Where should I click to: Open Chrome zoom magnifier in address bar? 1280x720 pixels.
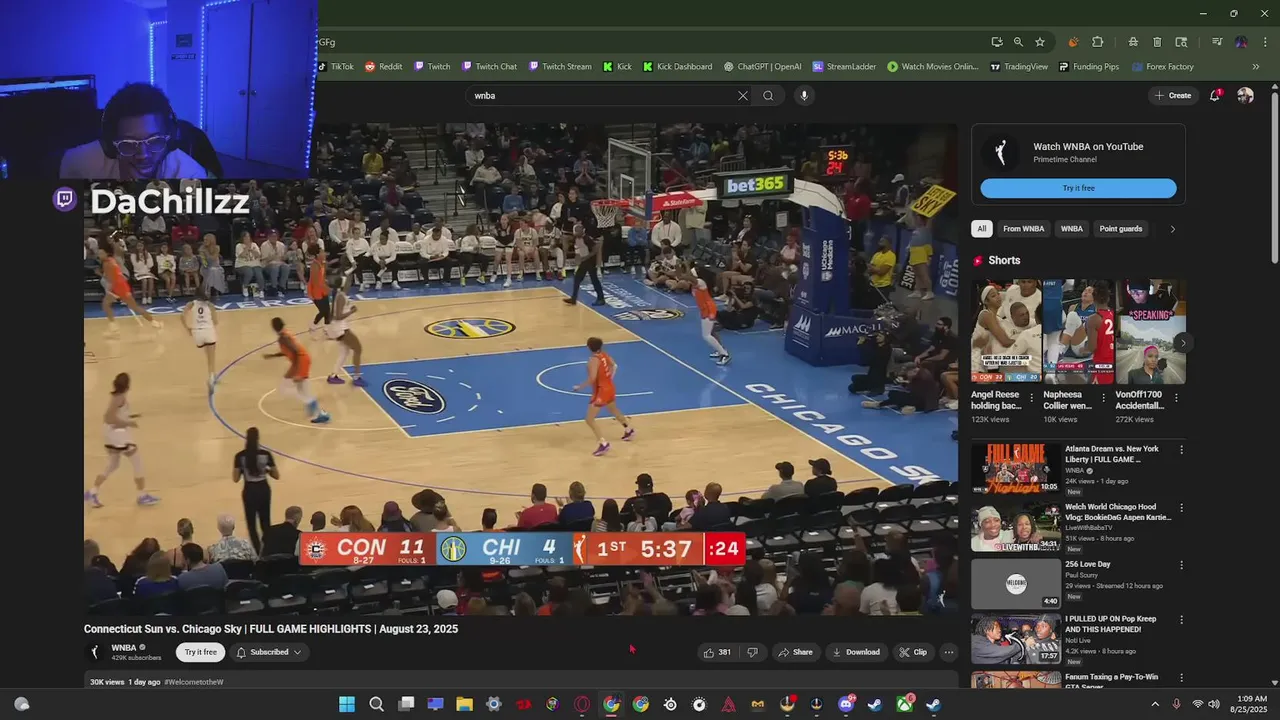[x=1018, y=42]
